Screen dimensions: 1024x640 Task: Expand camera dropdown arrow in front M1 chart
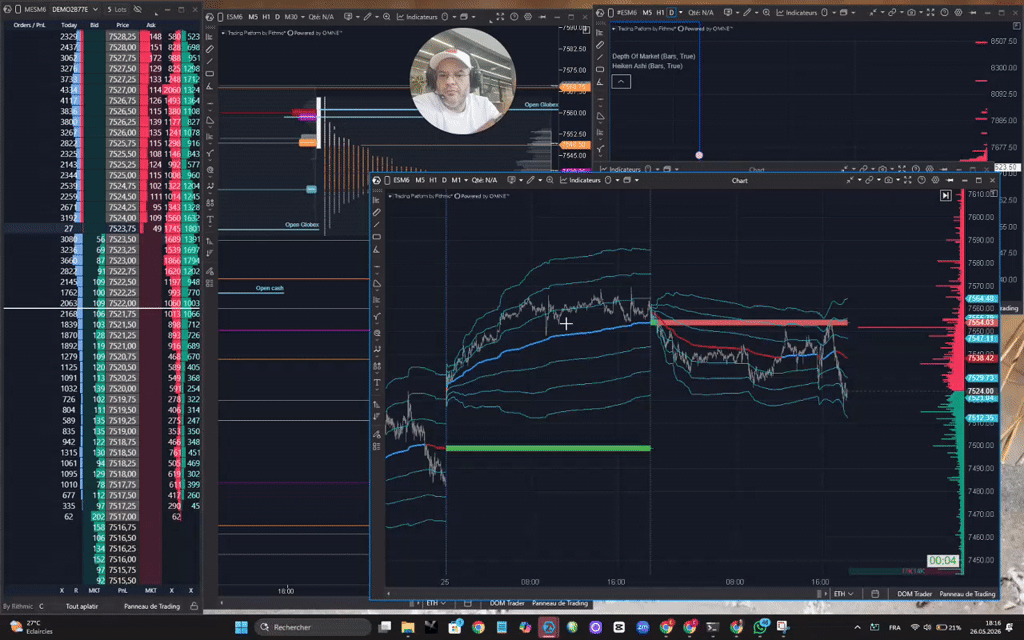point(898,180)
